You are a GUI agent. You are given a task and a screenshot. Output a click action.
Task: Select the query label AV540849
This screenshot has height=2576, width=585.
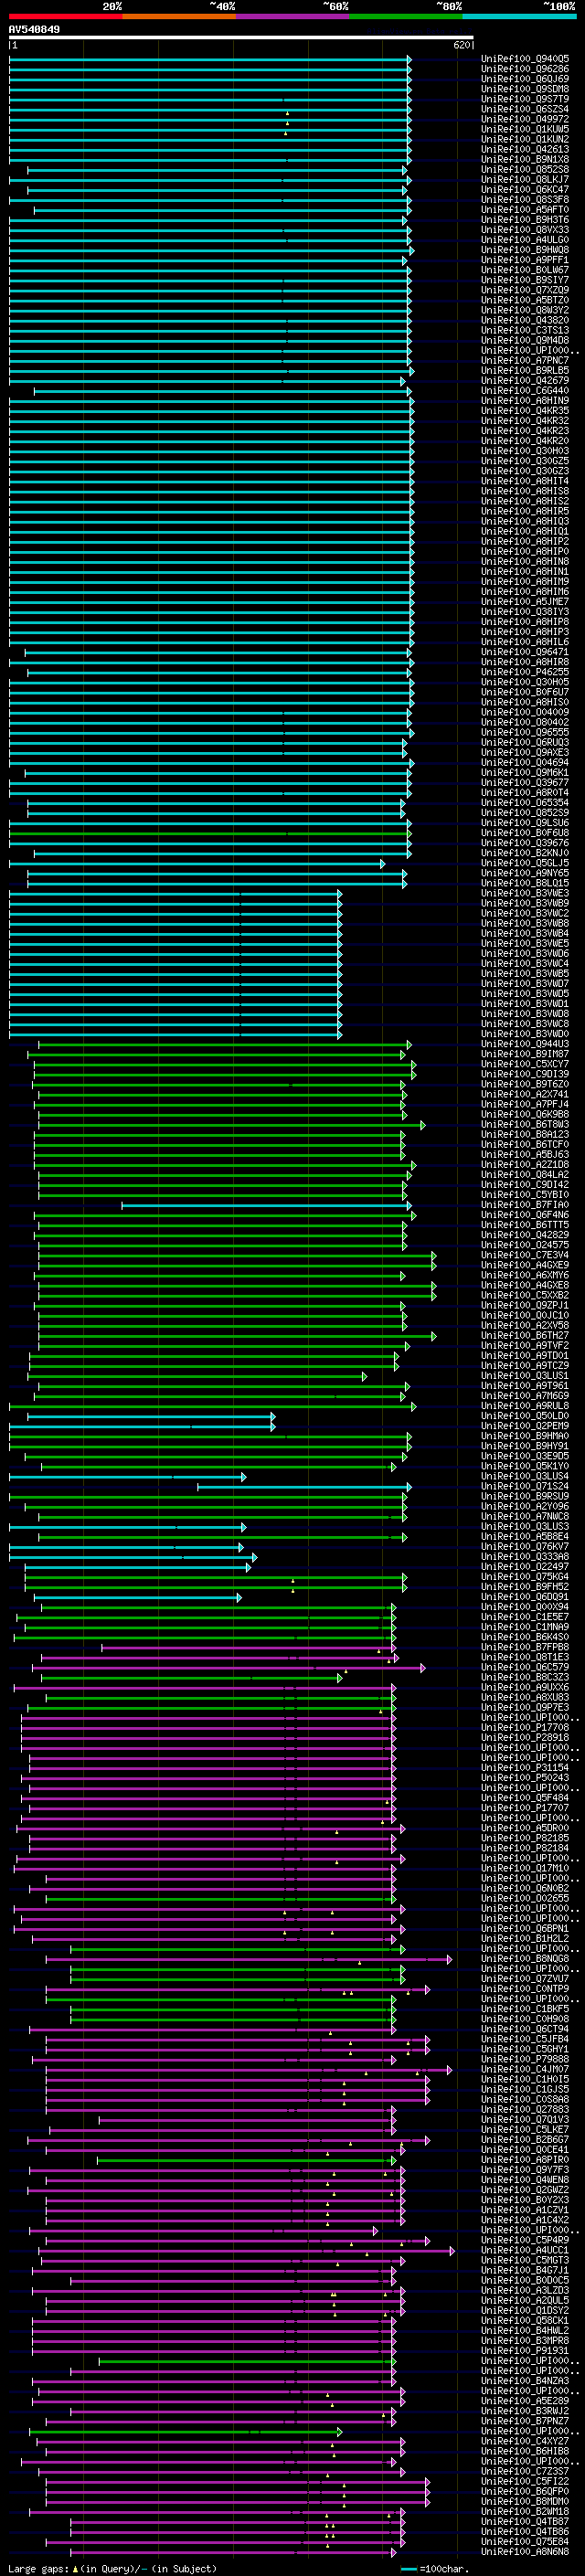click(x=34, y=30)
